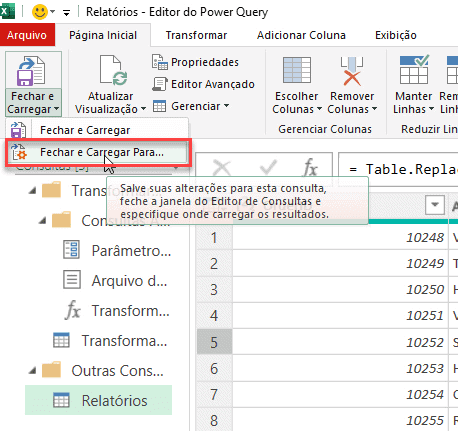Click the Excel application icon in title bar
This screenshot has height=431, width=458.
coord(7,12)
